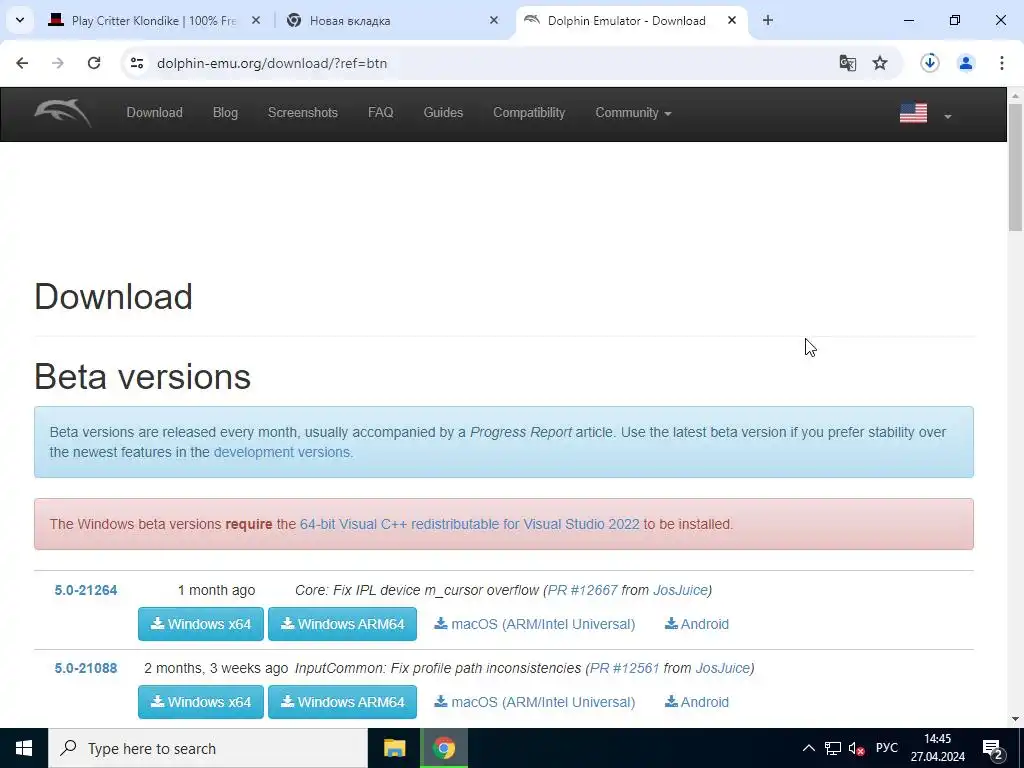Click the US flag language icon
1024x768 pixels.
point(913,114)
